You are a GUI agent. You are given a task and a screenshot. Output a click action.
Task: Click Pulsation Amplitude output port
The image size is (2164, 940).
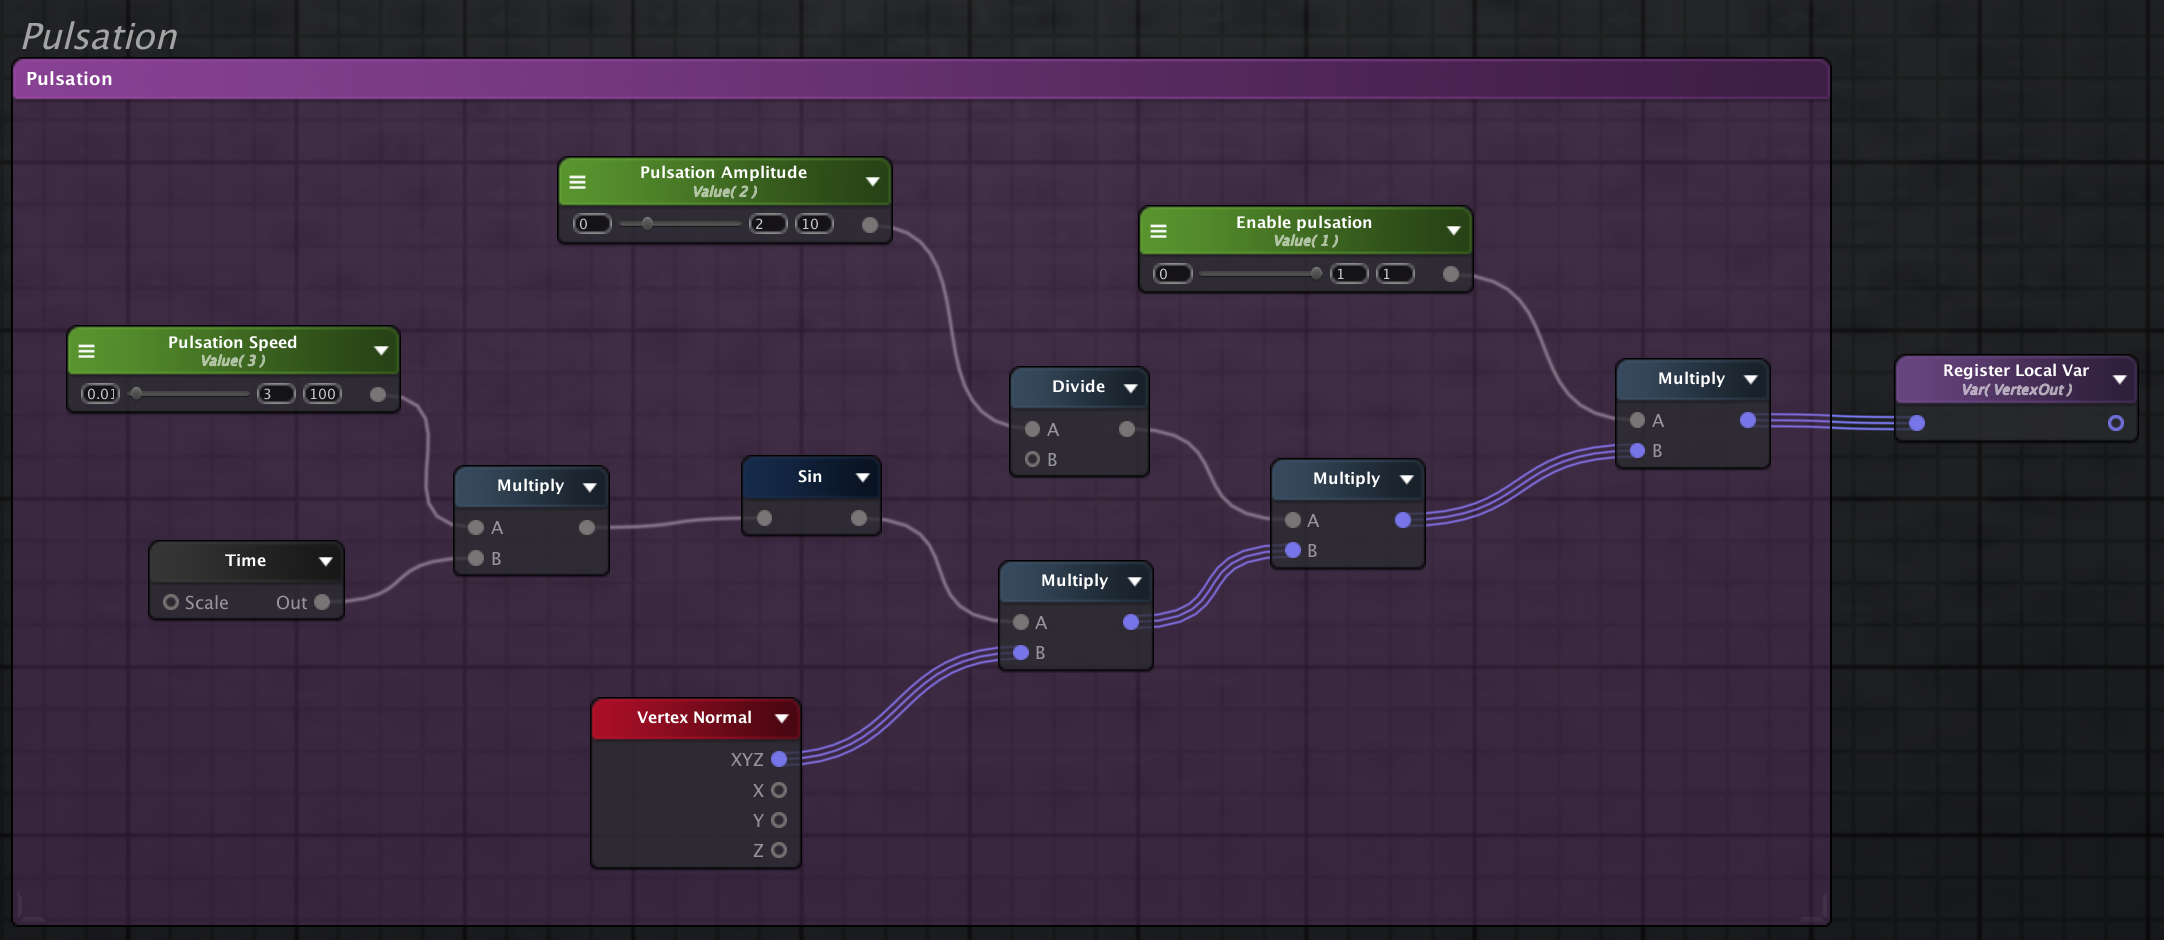point(870,225)
